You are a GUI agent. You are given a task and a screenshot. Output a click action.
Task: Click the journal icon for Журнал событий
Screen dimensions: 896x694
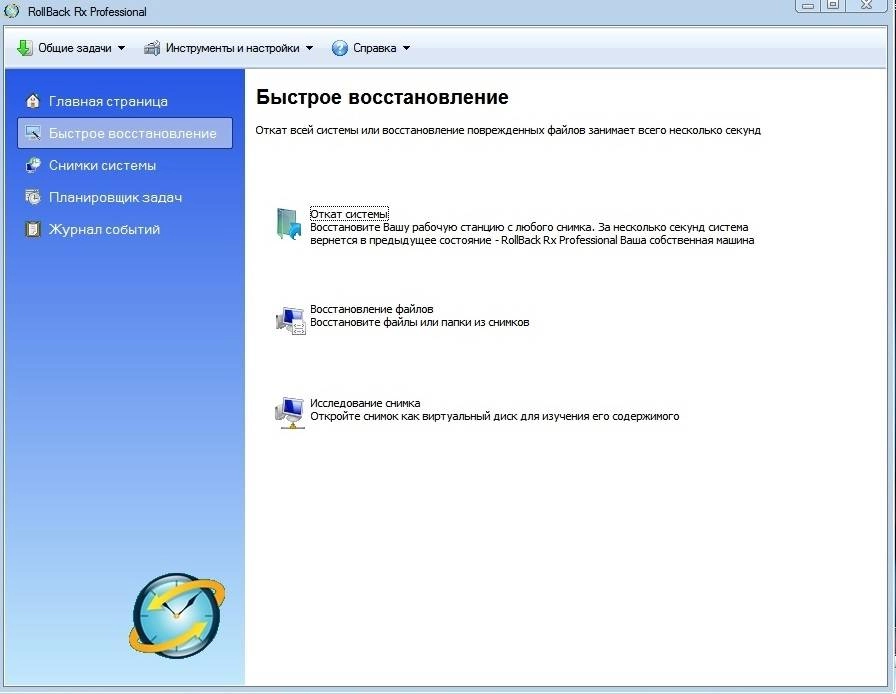(x=33, y=229)
